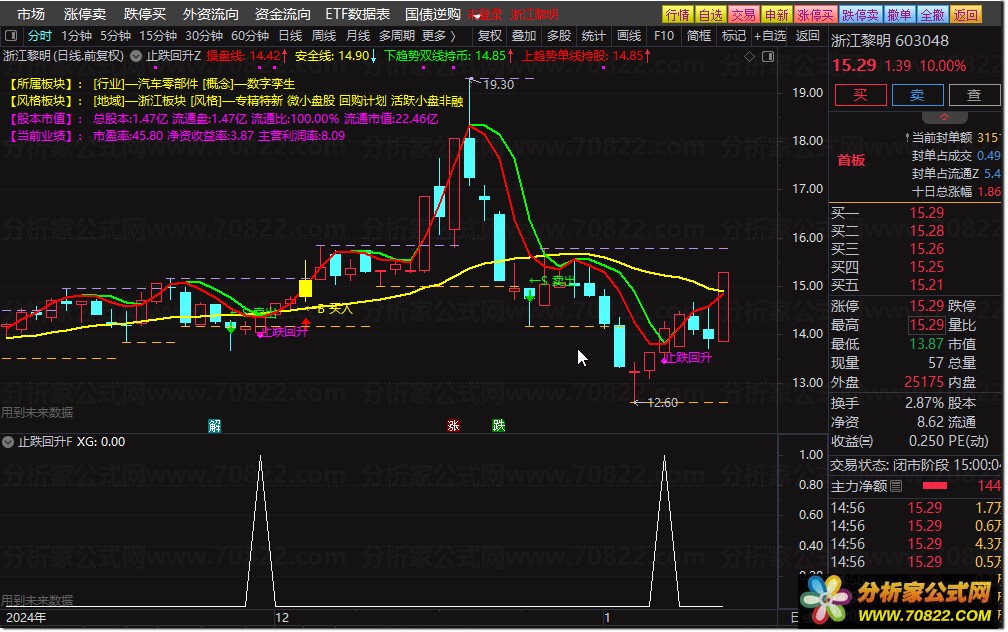
Task: Select the 5分钟 period tab
Action: click(x=114, y=35)
